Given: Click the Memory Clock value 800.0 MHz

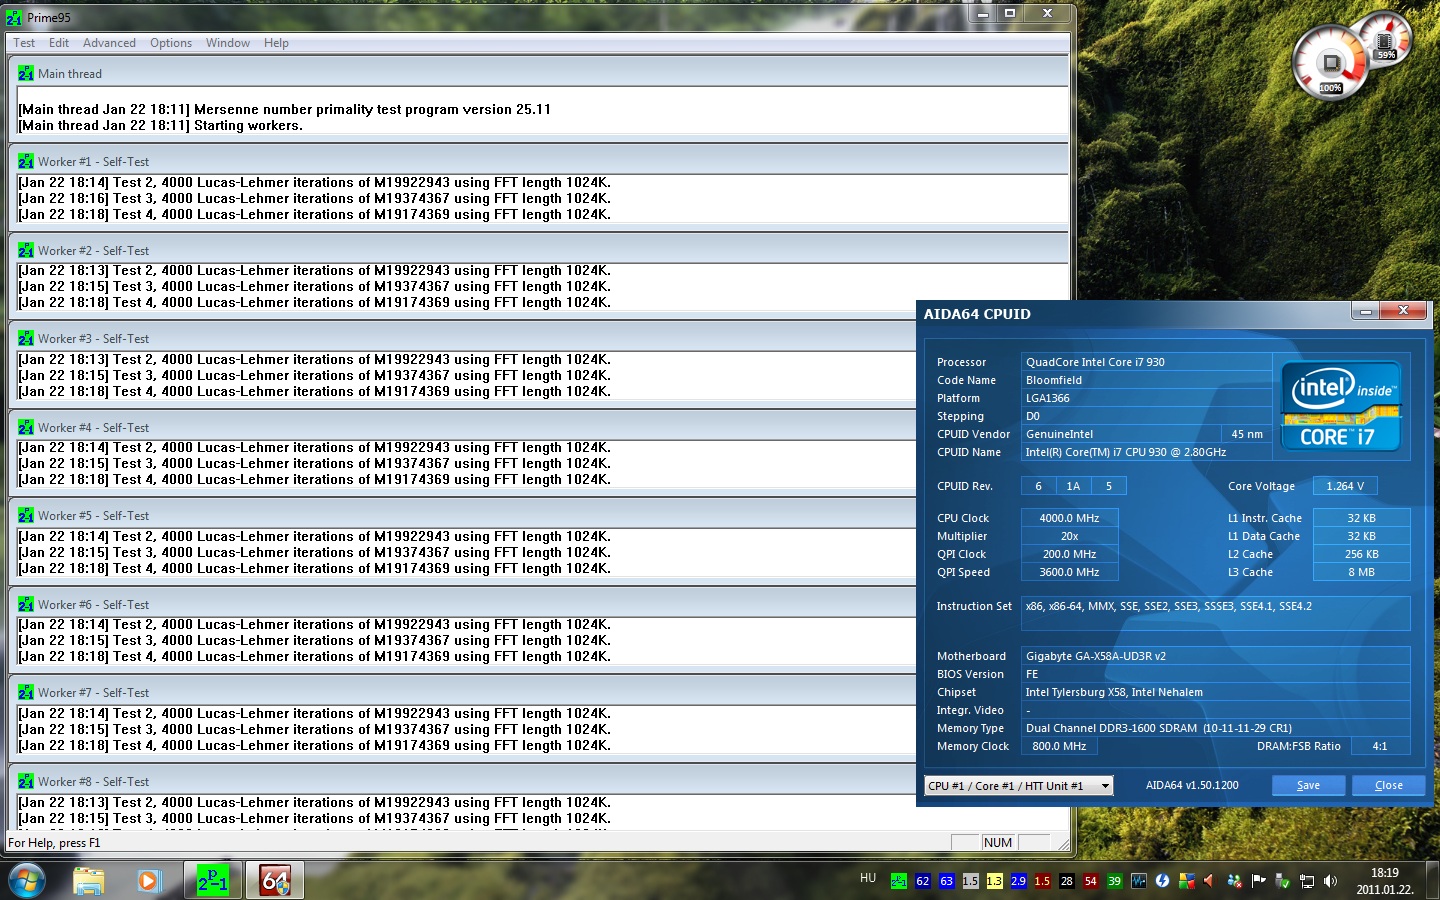Looking at the screenshot, I should coord(1059,746).
